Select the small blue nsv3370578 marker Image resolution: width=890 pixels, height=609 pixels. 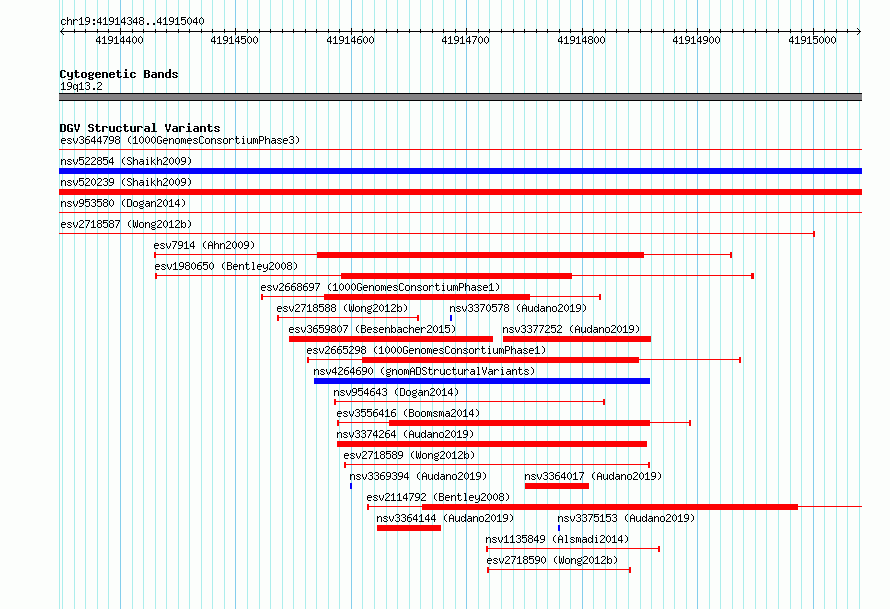pos(451,318)
